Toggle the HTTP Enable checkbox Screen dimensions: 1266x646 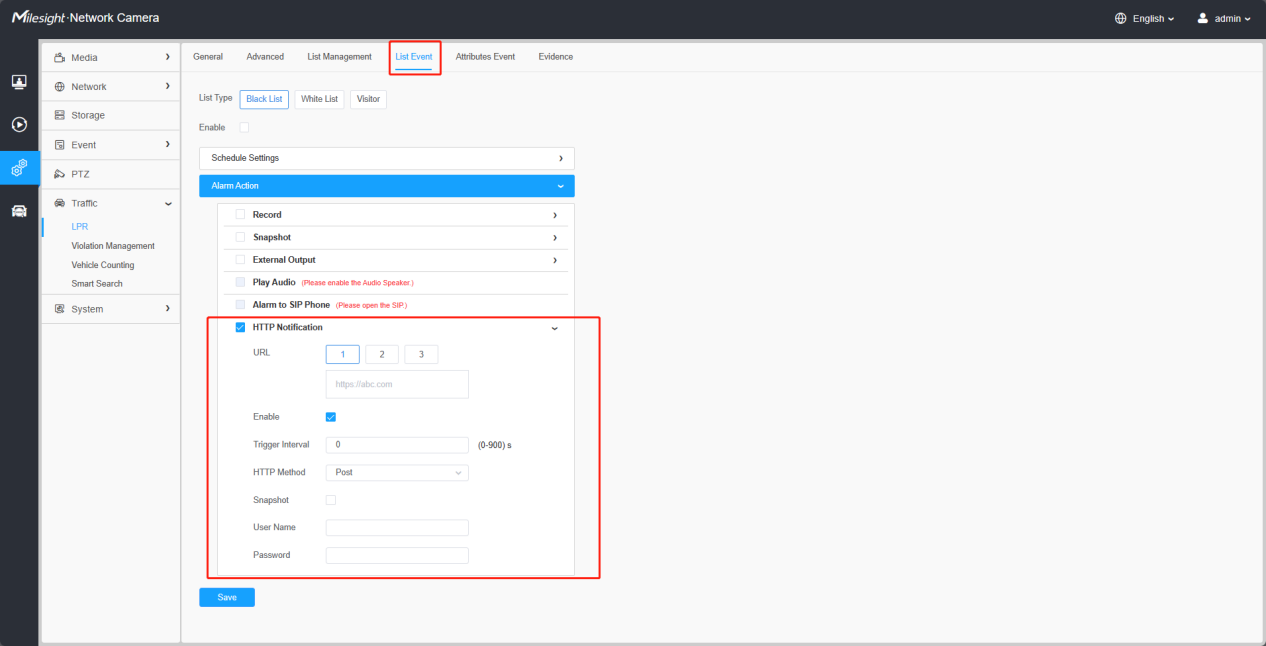(x=331, y=417)
